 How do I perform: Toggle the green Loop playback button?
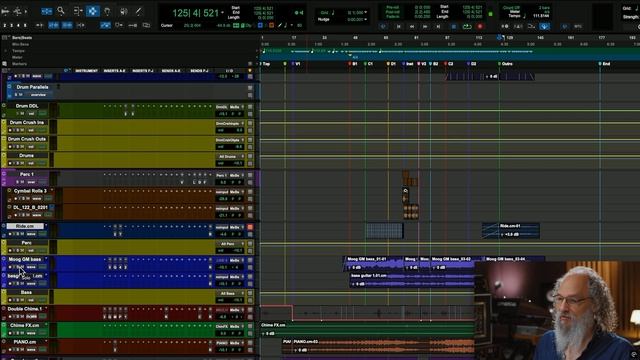[x=467, y=27]
